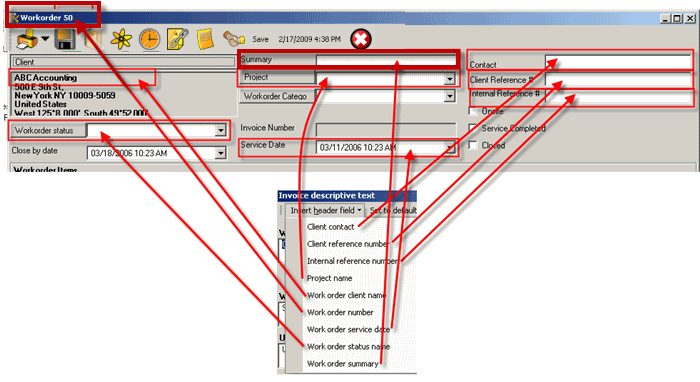Maximize the Workorder 50 window

(677, 18)
